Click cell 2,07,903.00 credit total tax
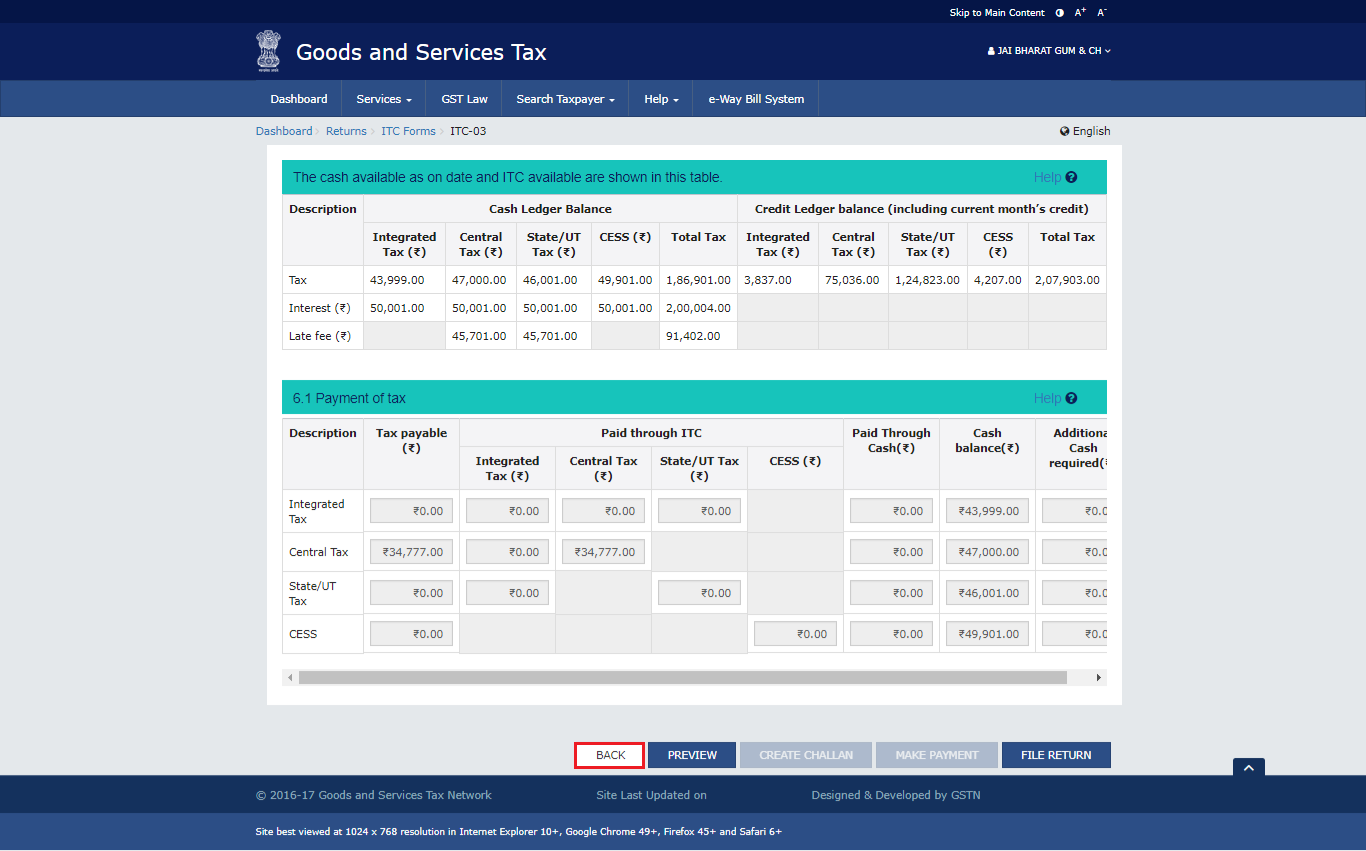 click(x=1067, y=280)
